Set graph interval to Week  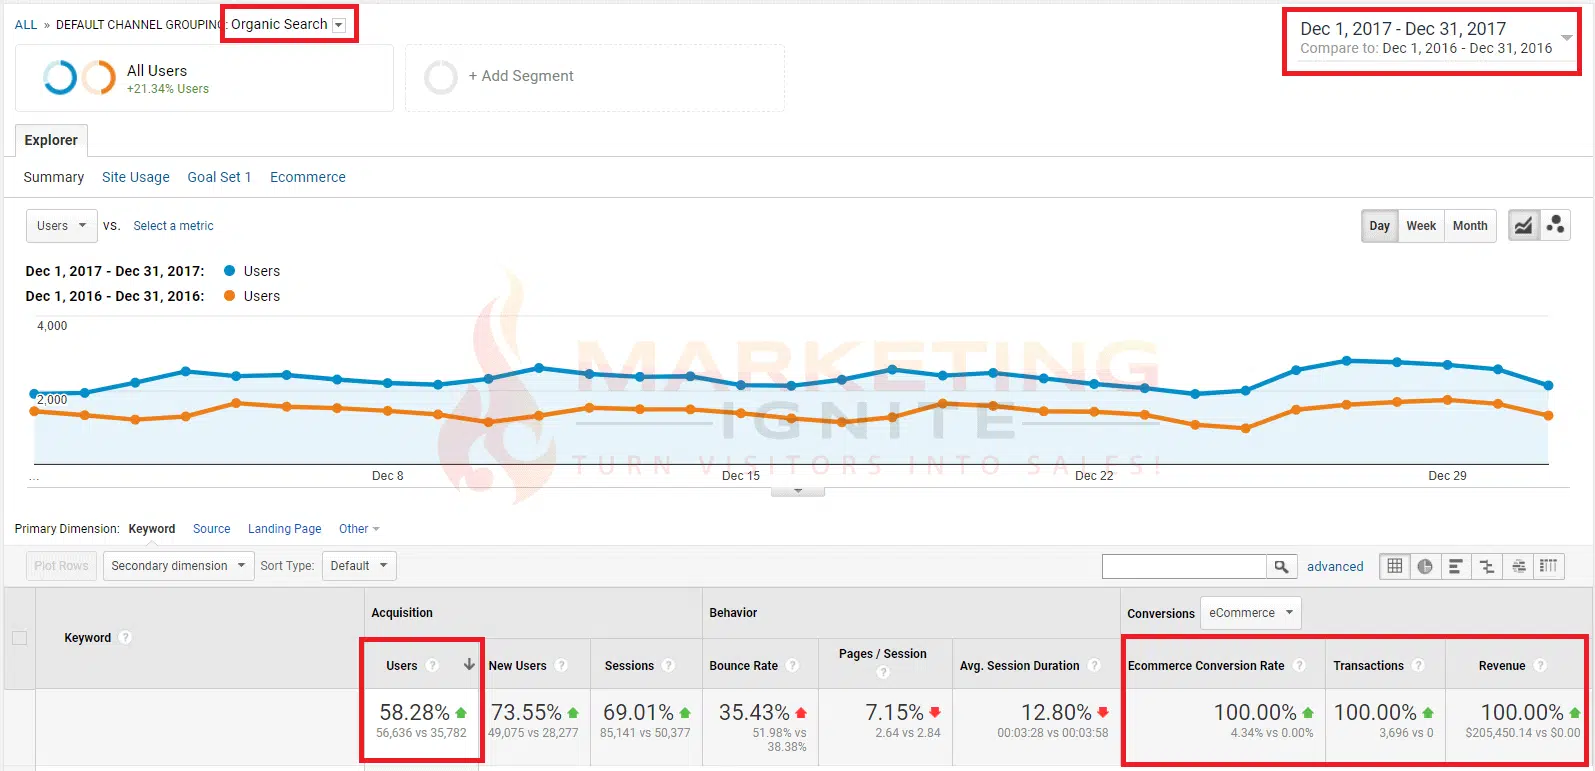pyautogui.click(x=1420, y=226)
